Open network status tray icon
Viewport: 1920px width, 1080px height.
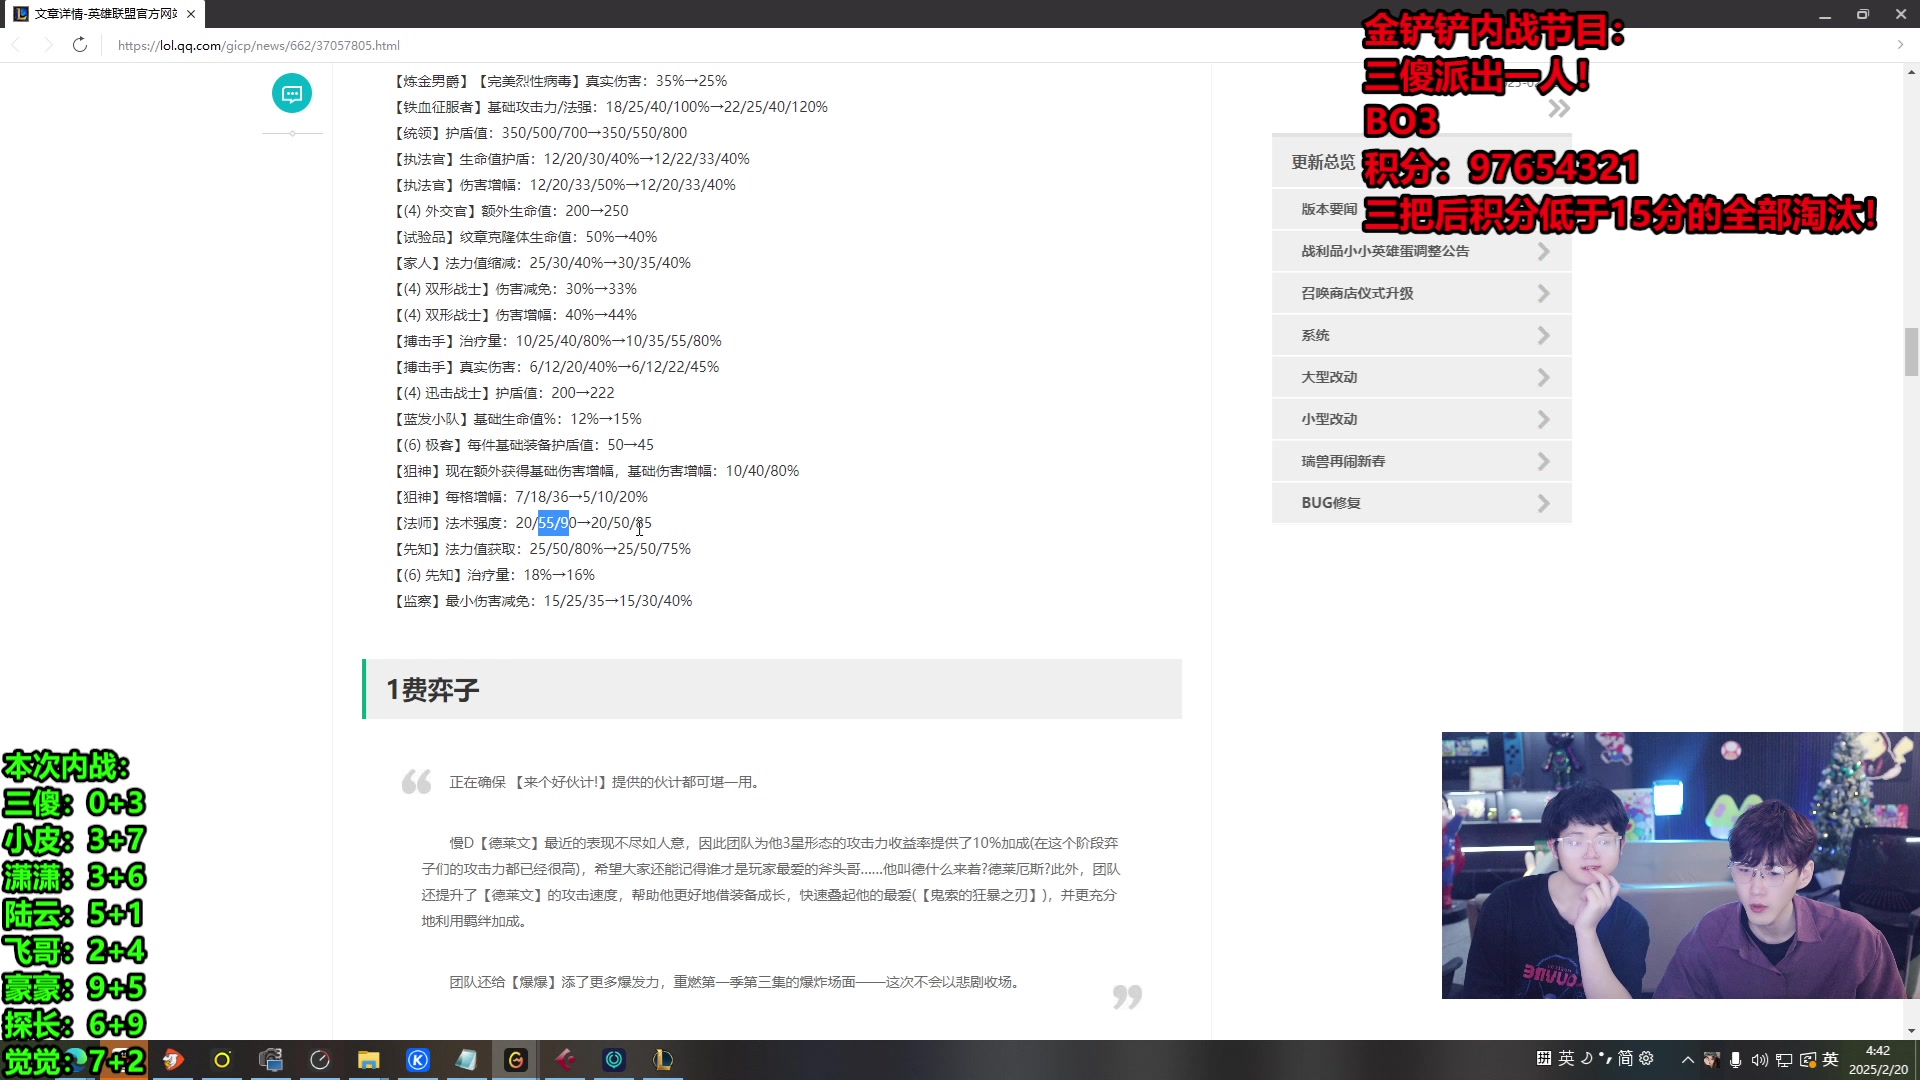(1784, 1060)
